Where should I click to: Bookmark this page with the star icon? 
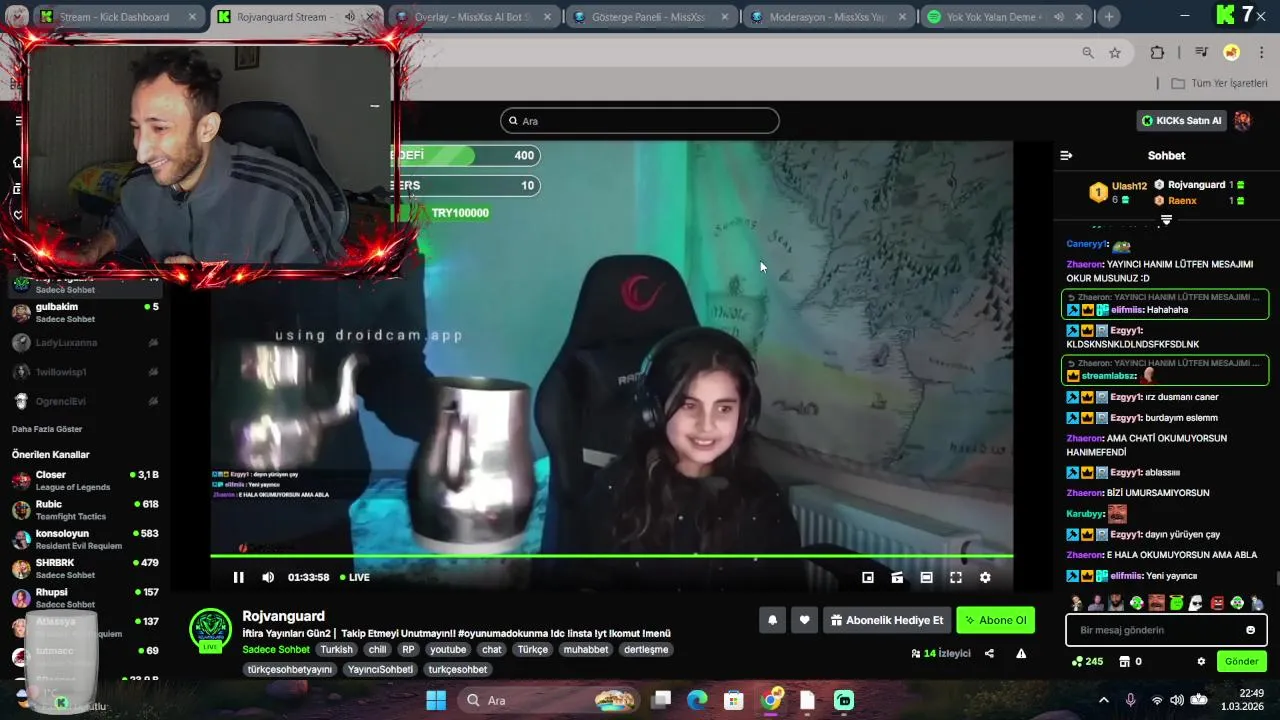(x=1115, y=53)
